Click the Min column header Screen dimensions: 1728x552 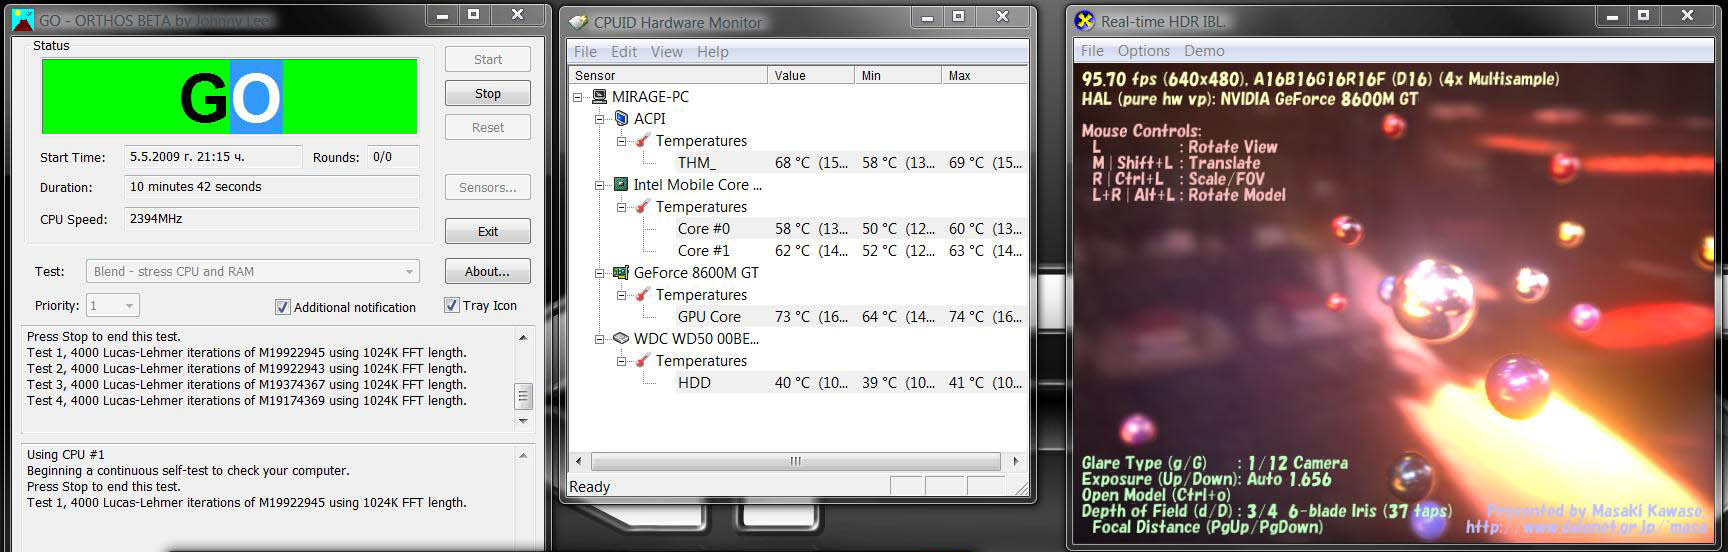(x=898, y=75)
